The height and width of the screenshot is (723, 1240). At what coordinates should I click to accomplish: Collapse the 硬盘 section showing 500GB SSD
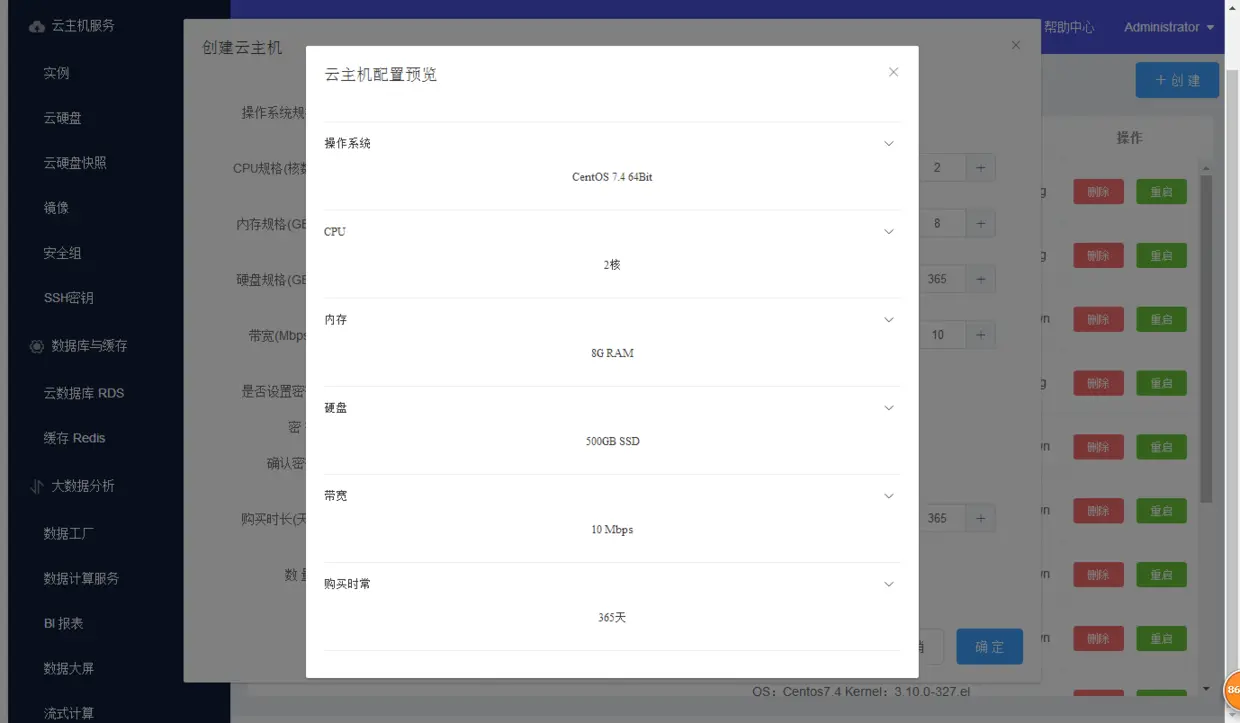[x=888, y=407]
